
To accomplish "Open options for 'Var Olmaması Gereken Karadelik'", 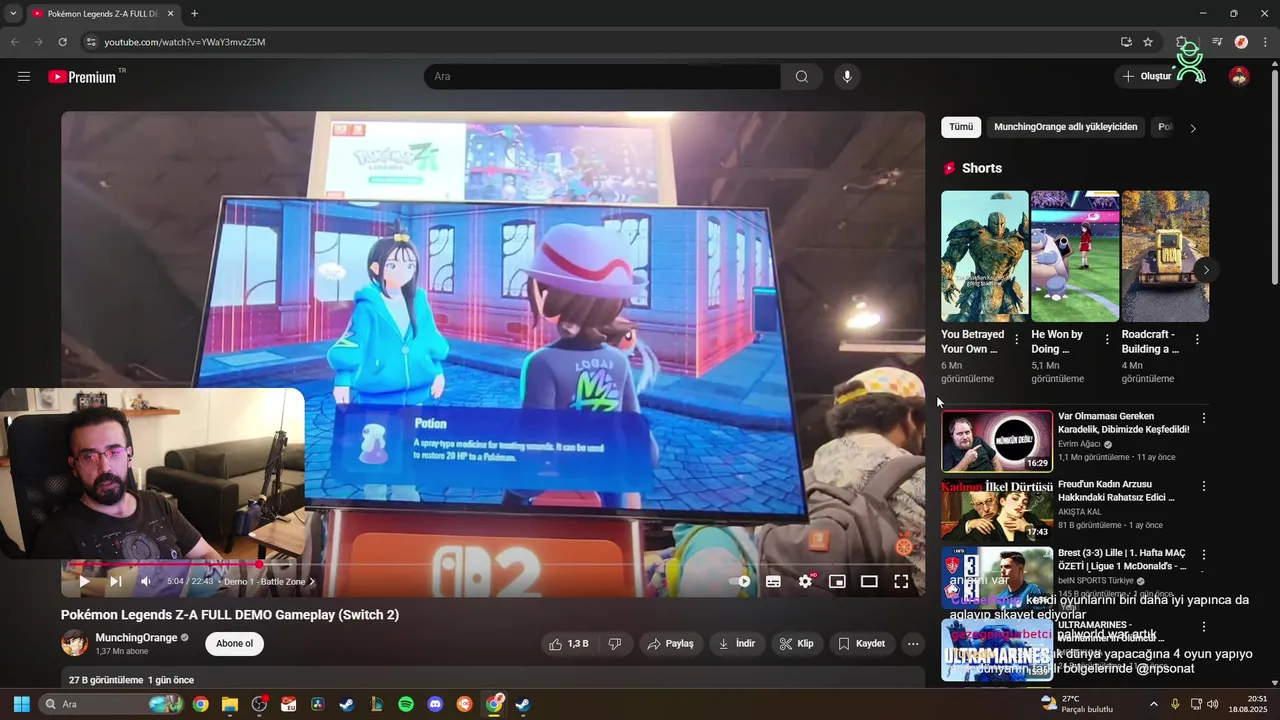I will point(1204,418).
